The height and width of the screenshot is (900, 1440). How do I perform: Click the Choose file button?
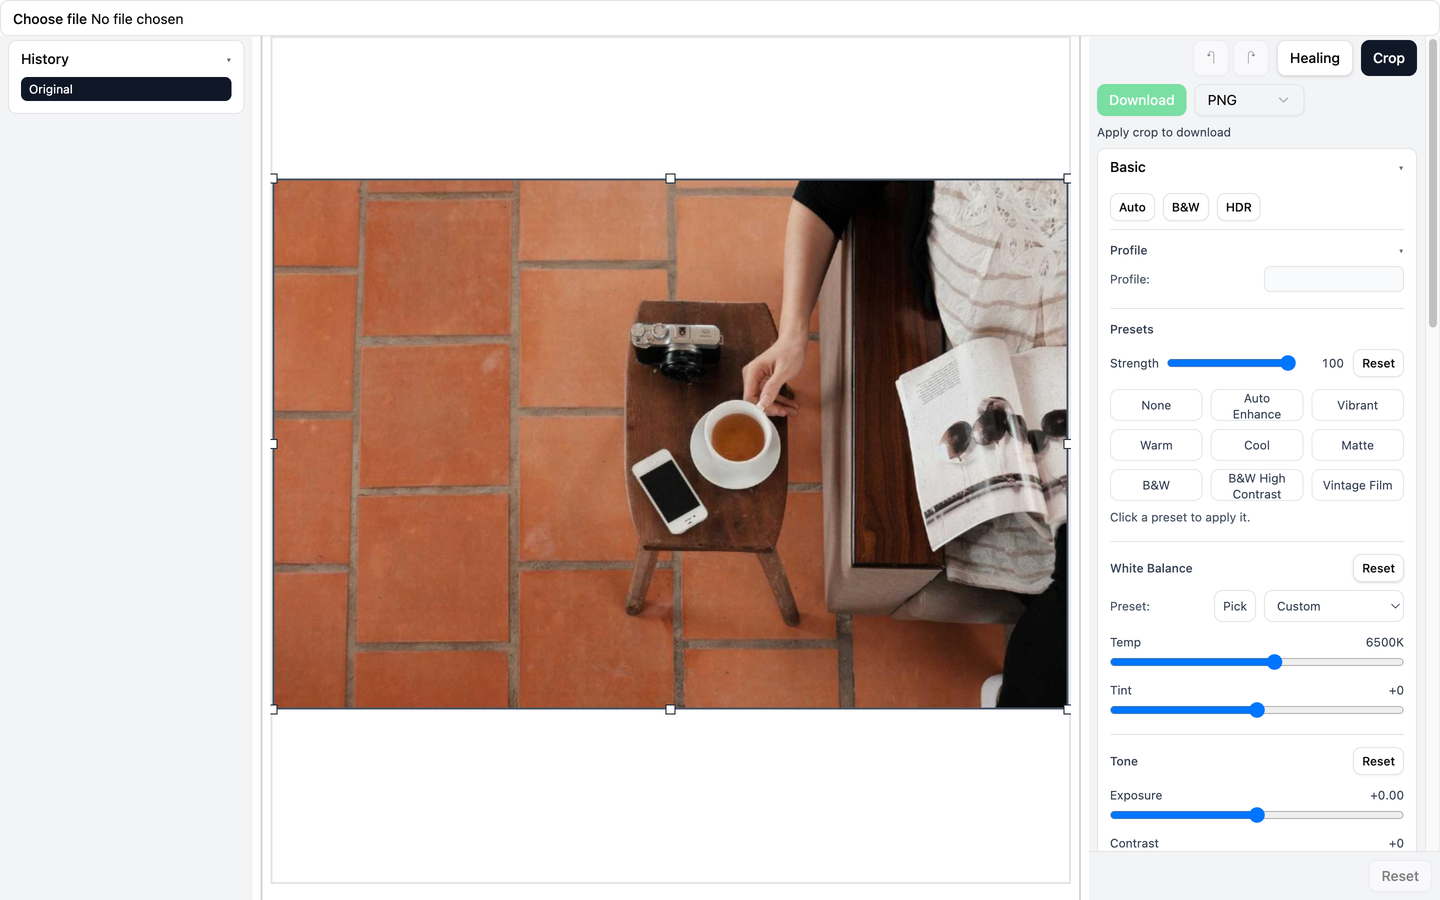(x=49, y=19)
